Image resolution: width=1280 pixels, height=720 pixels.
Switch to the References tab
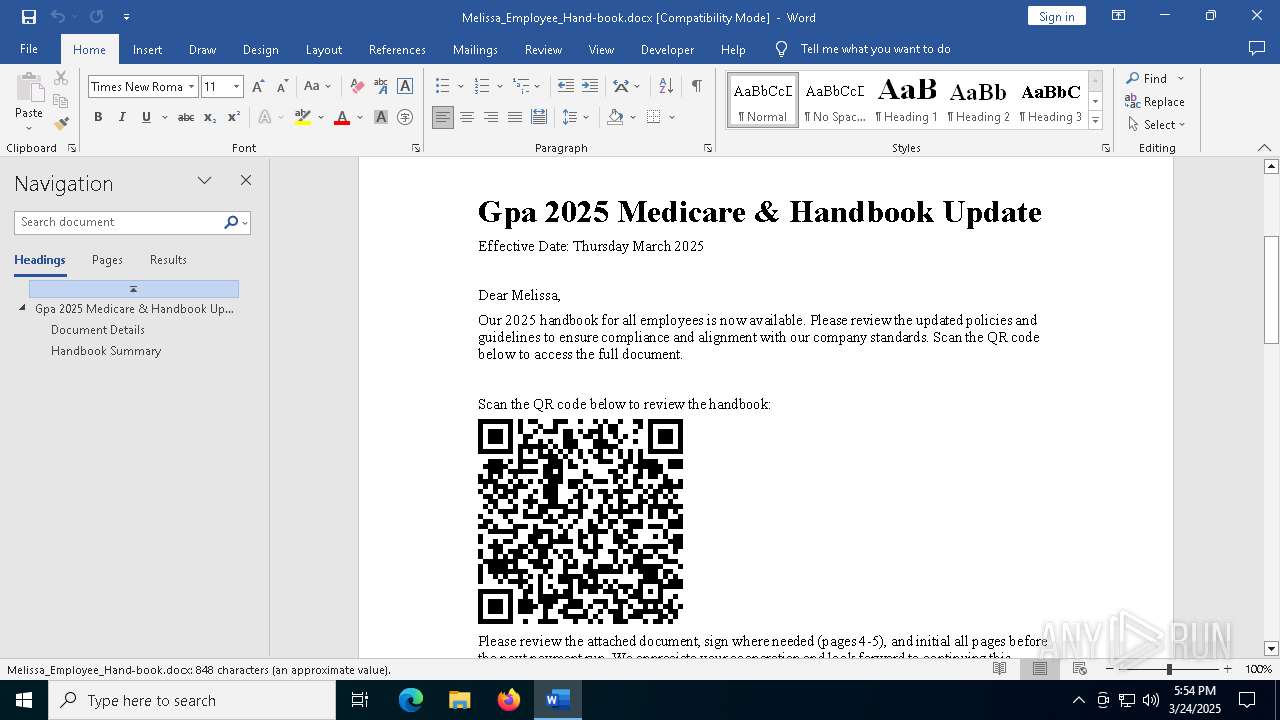397,49
